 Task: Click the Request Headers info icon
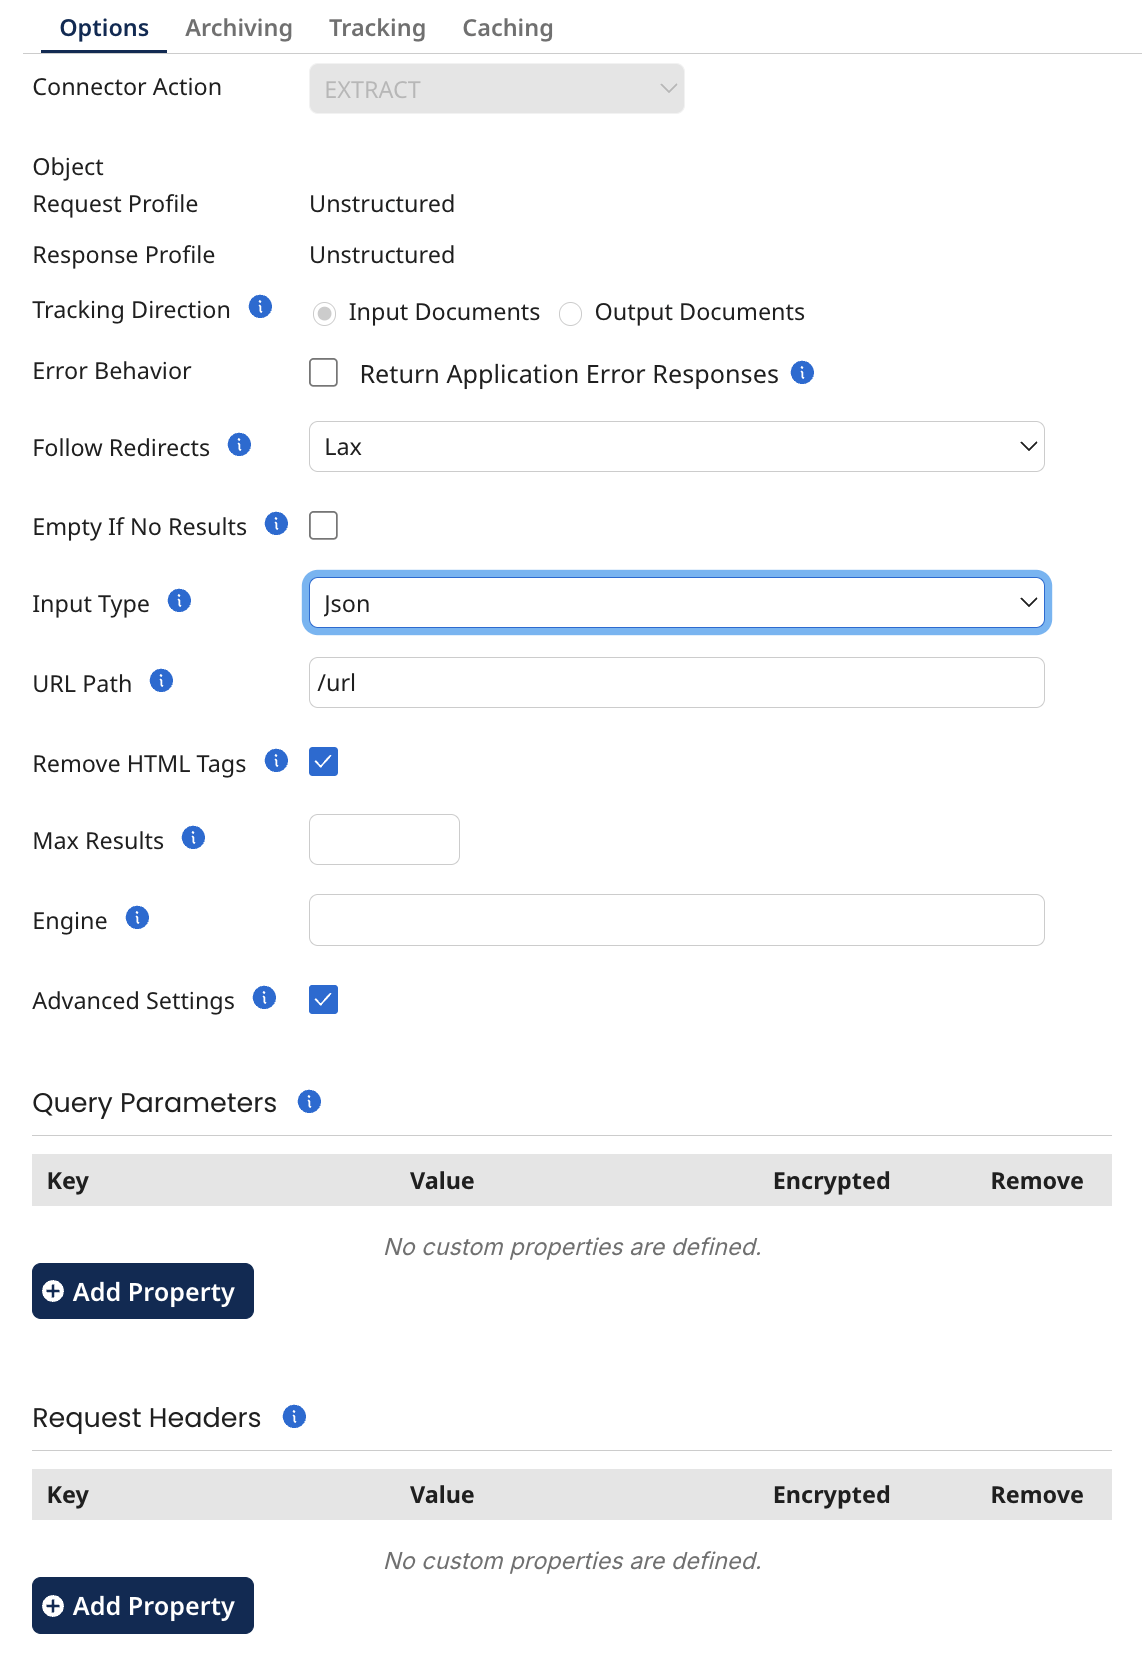(294, 1417)
